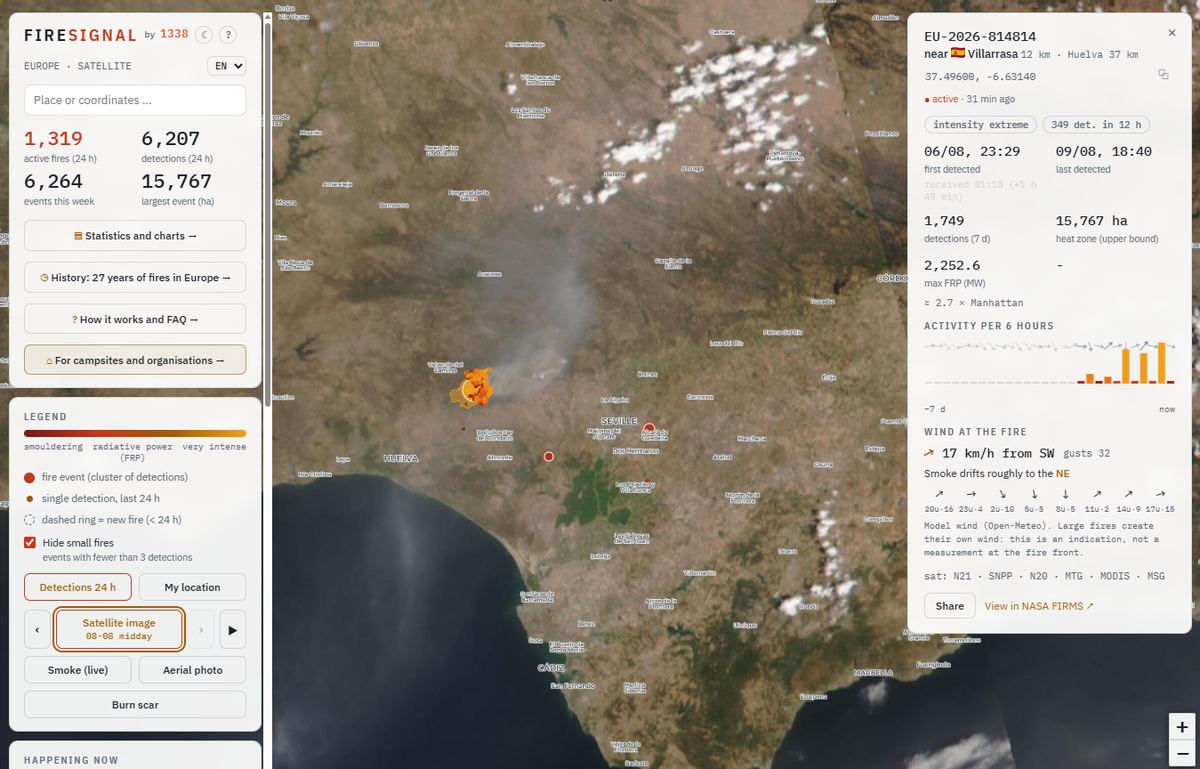Click coordinates 37.49600, -6.63140
Screen dimensions: 1200x769
980,76
